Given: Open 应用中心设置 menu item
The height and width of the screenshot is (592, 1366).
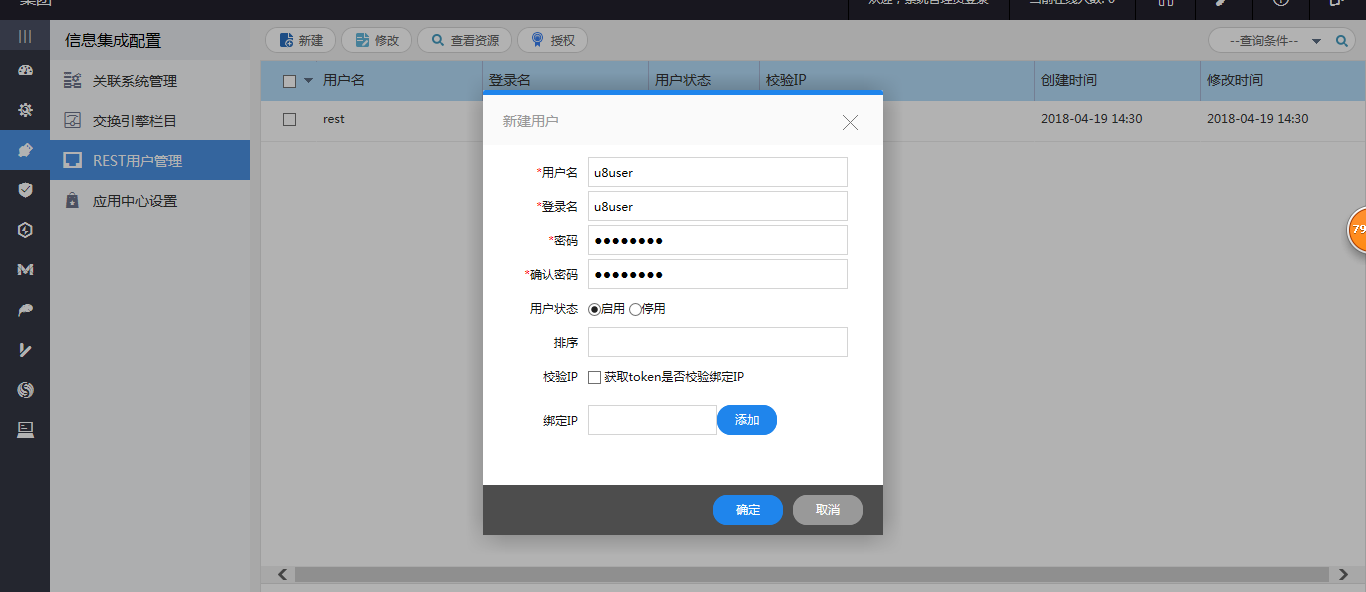Looking at the screenshot, I should click(150, 200).
